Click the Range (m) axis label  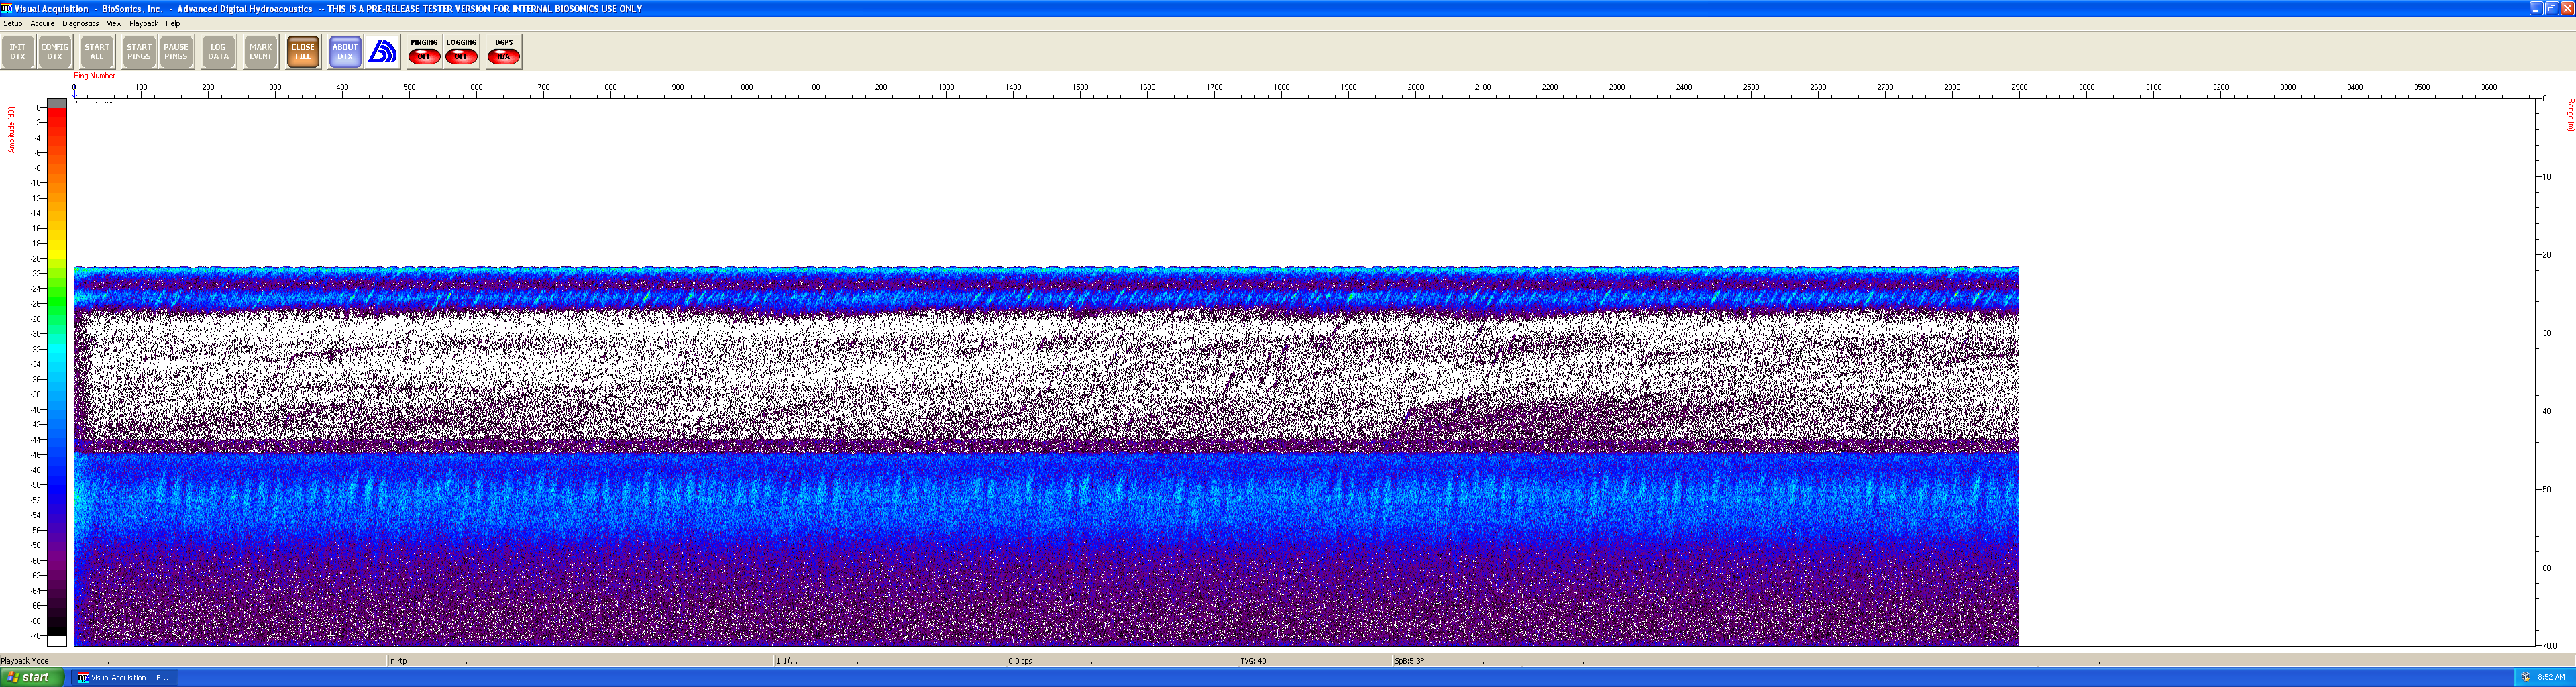coord(2570,115)
